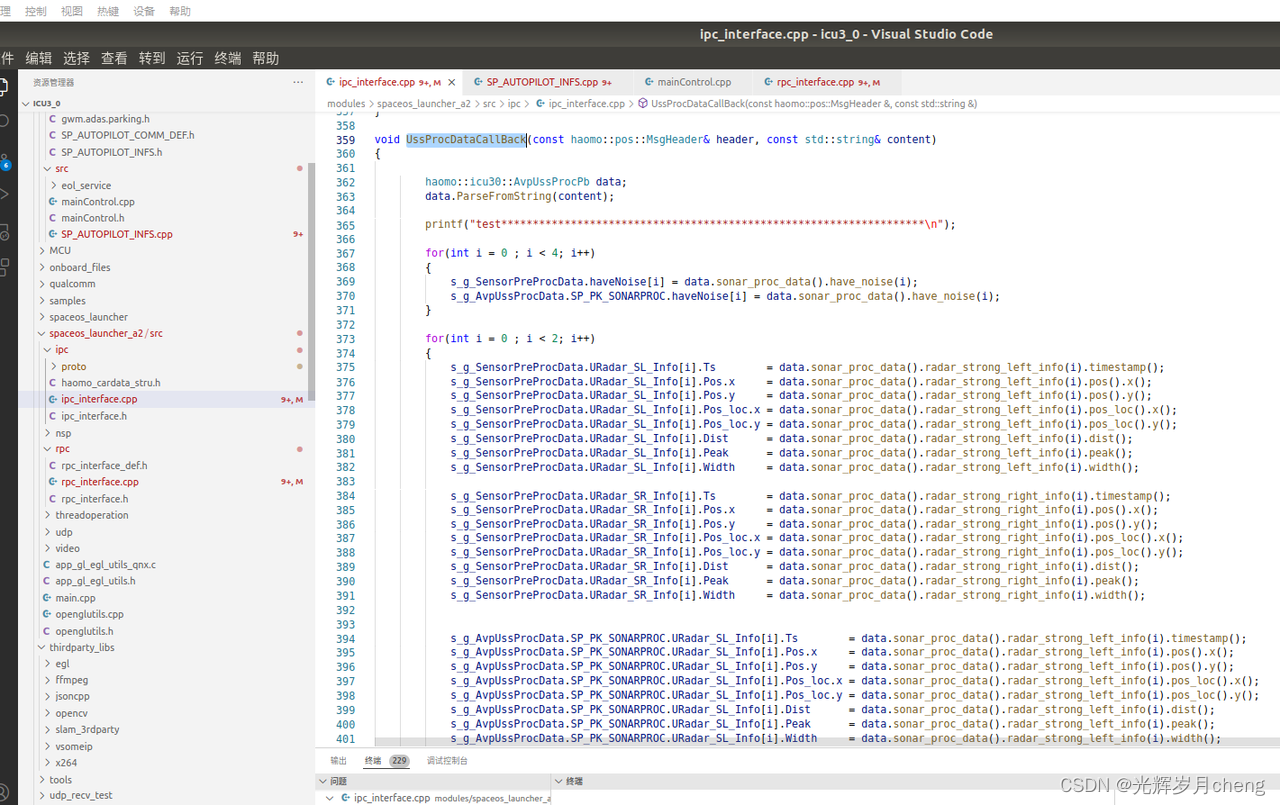Open explorer panel more actions ellipsis

pyautogui.click(x=298, y=82)
